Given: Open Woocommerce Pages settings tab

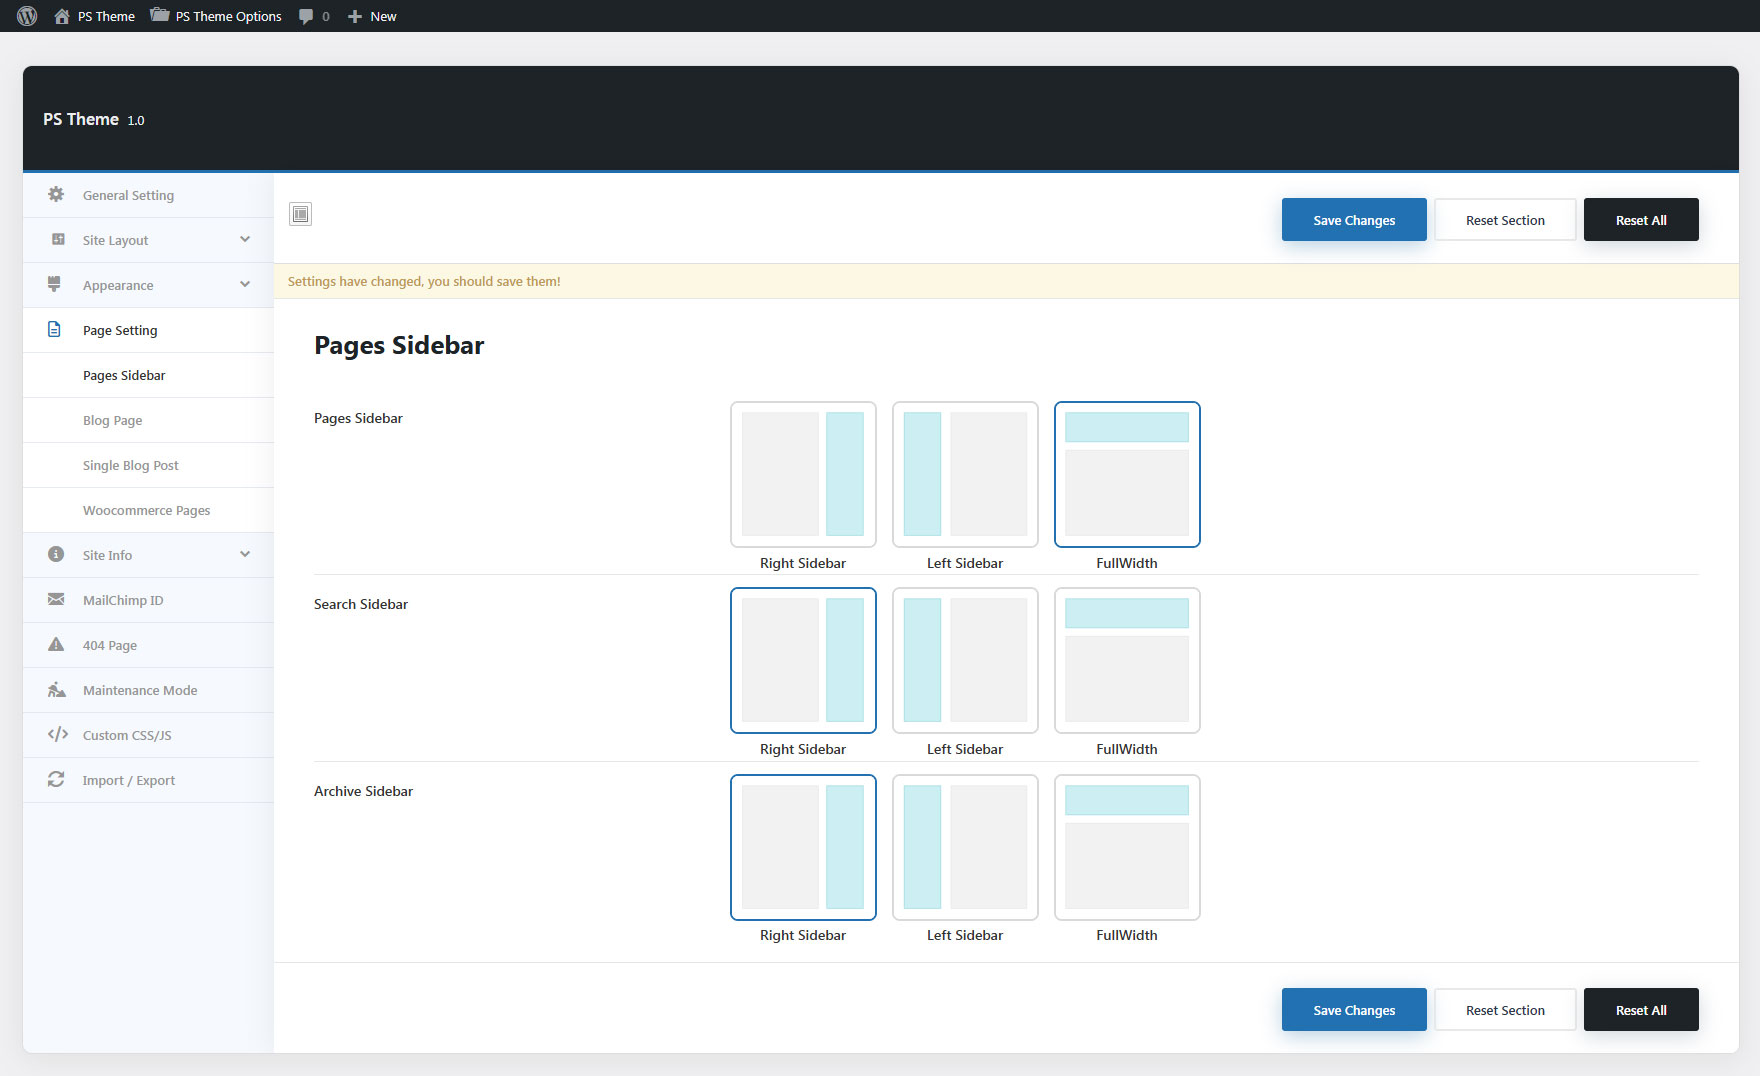Looking at the screenshot, I should tap(146, 510).
